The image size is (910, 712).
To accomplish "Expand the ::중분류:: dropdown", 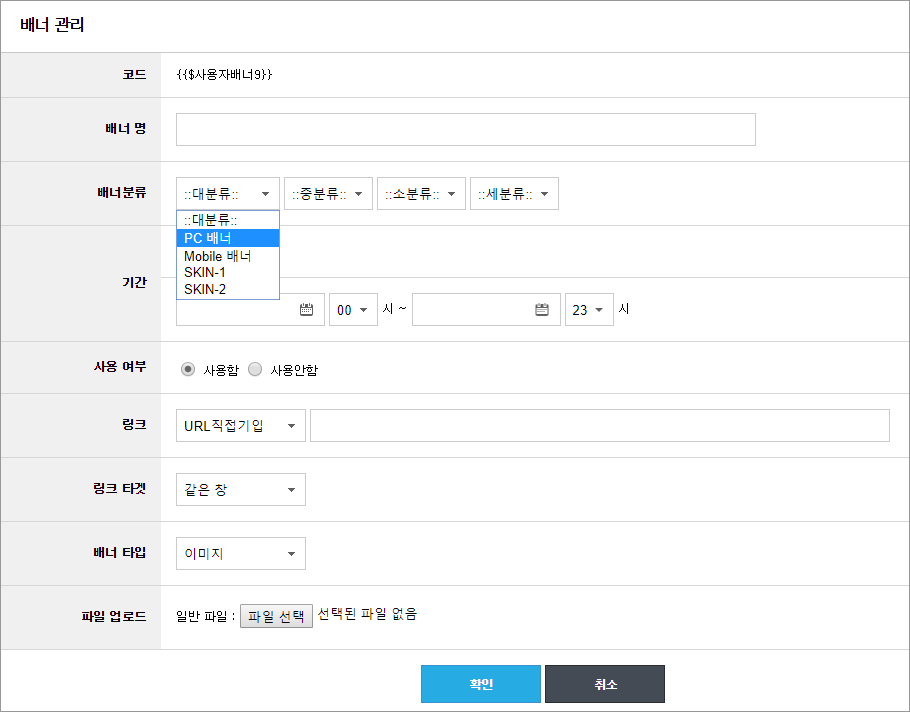I will click(x=328, y=193).
